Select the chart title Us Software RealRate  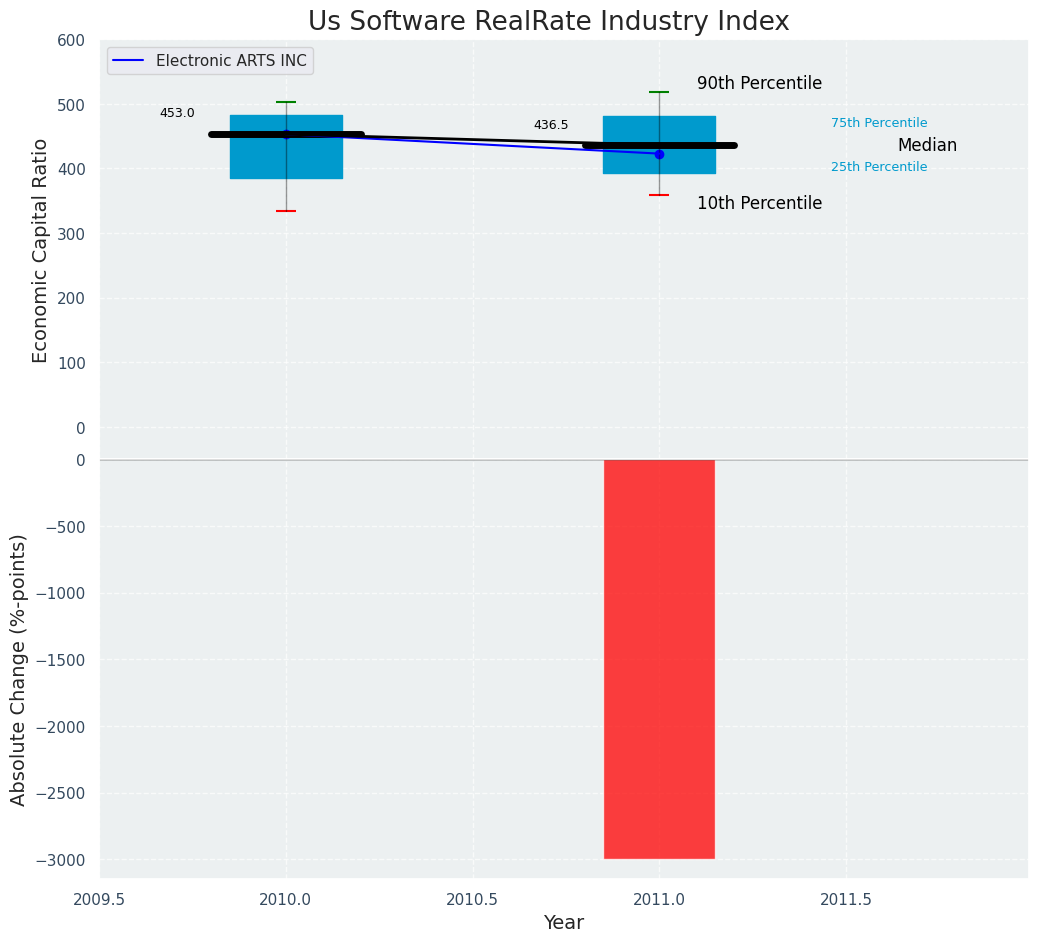(548, 22)
